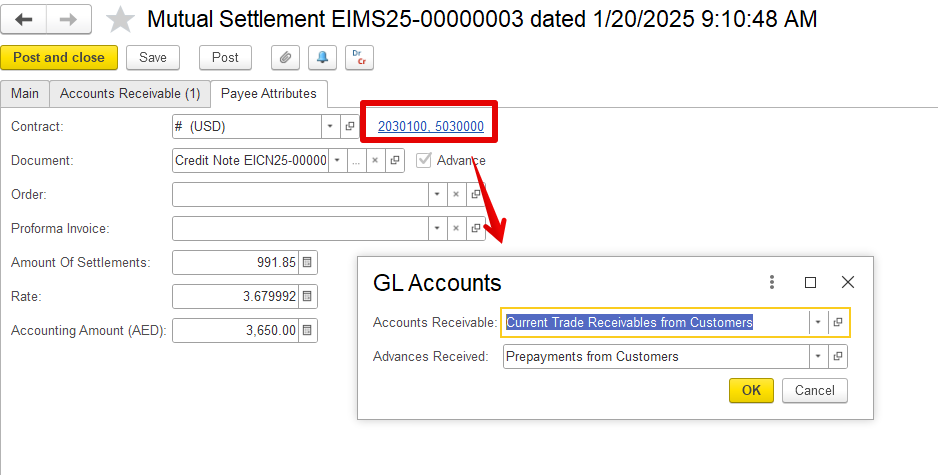
Task: Switch to the Main tab
Action: tap(25, 94)
